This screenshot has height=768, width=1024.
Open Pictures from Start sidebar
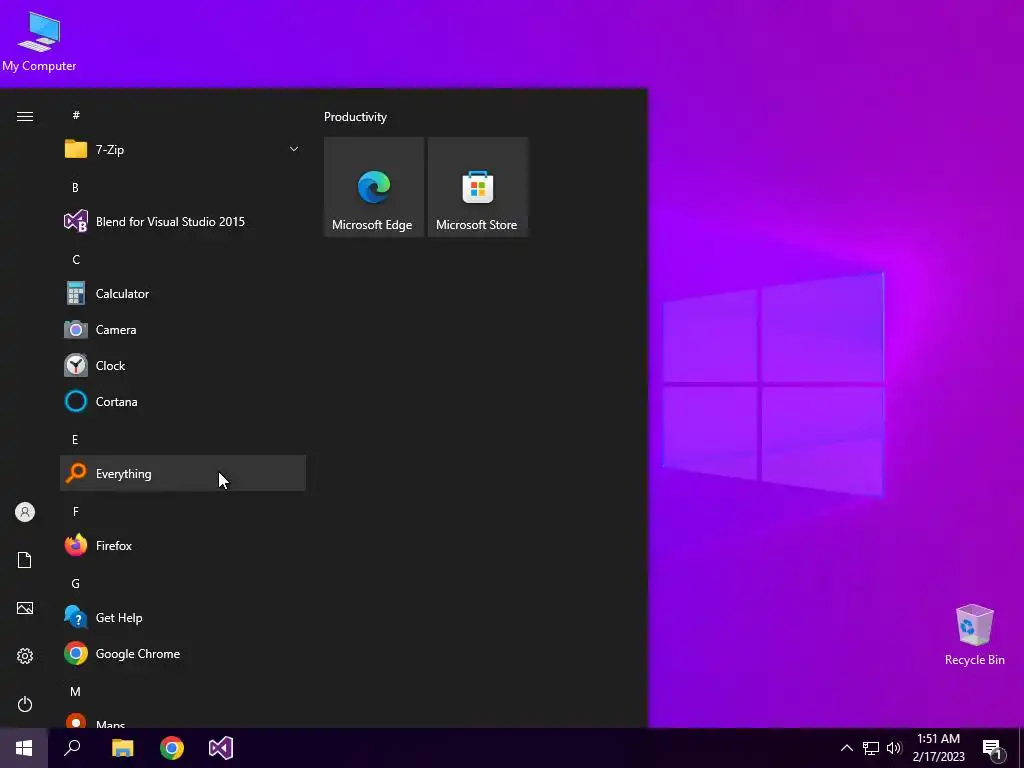pos(25,608)
